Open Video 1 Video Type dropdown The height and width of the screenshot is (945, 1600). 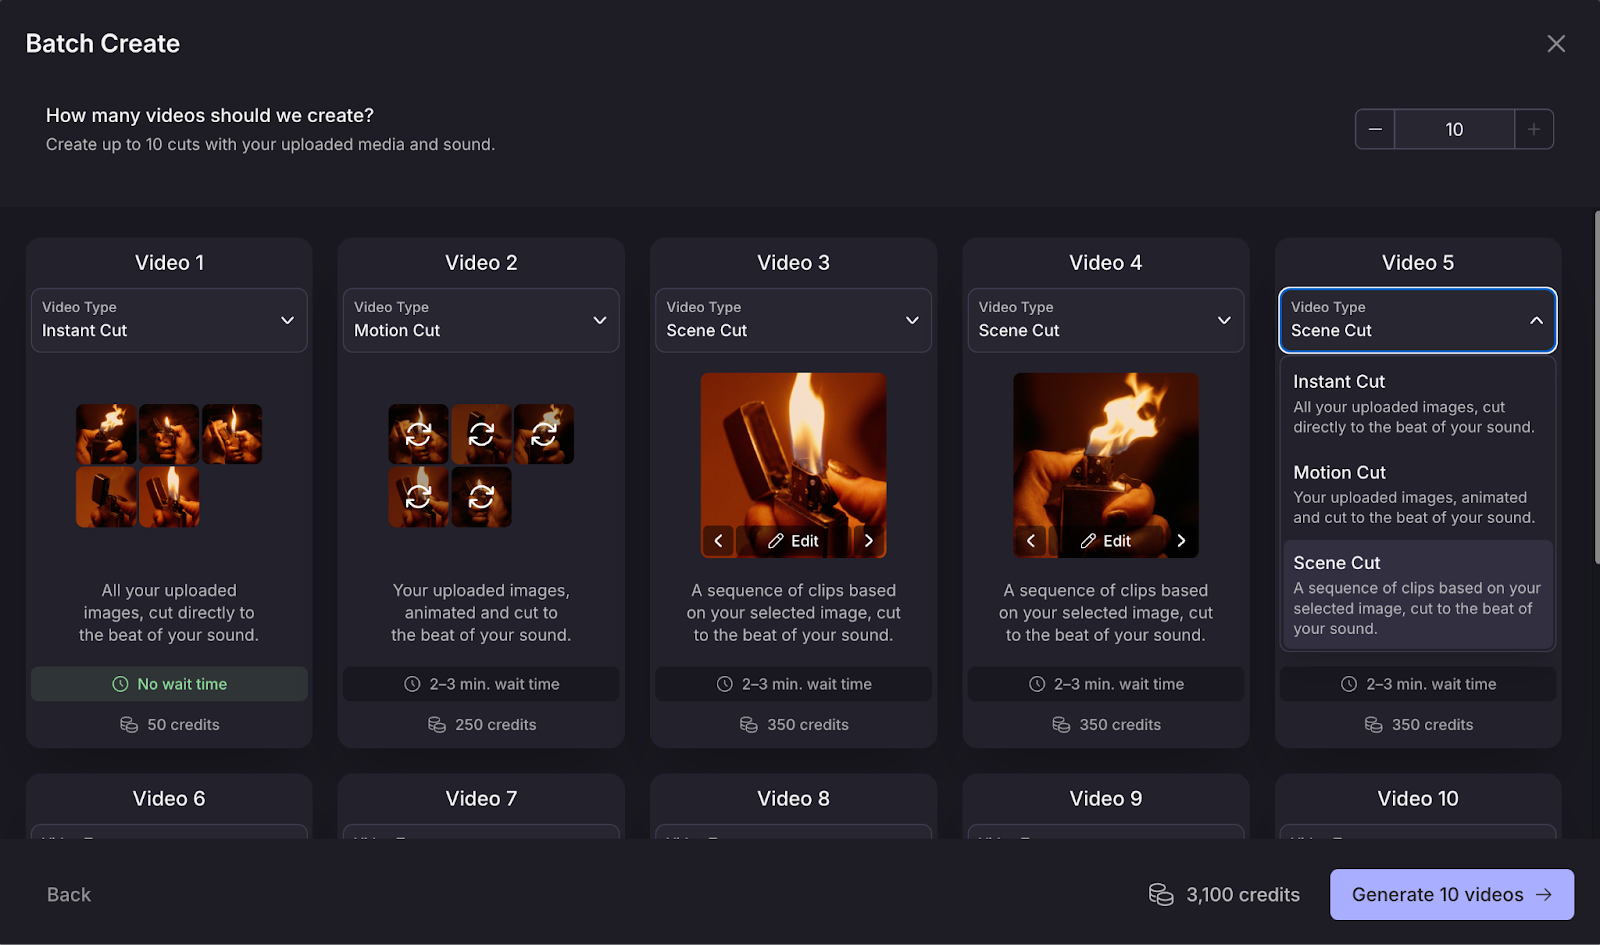[x=169, y=320]
